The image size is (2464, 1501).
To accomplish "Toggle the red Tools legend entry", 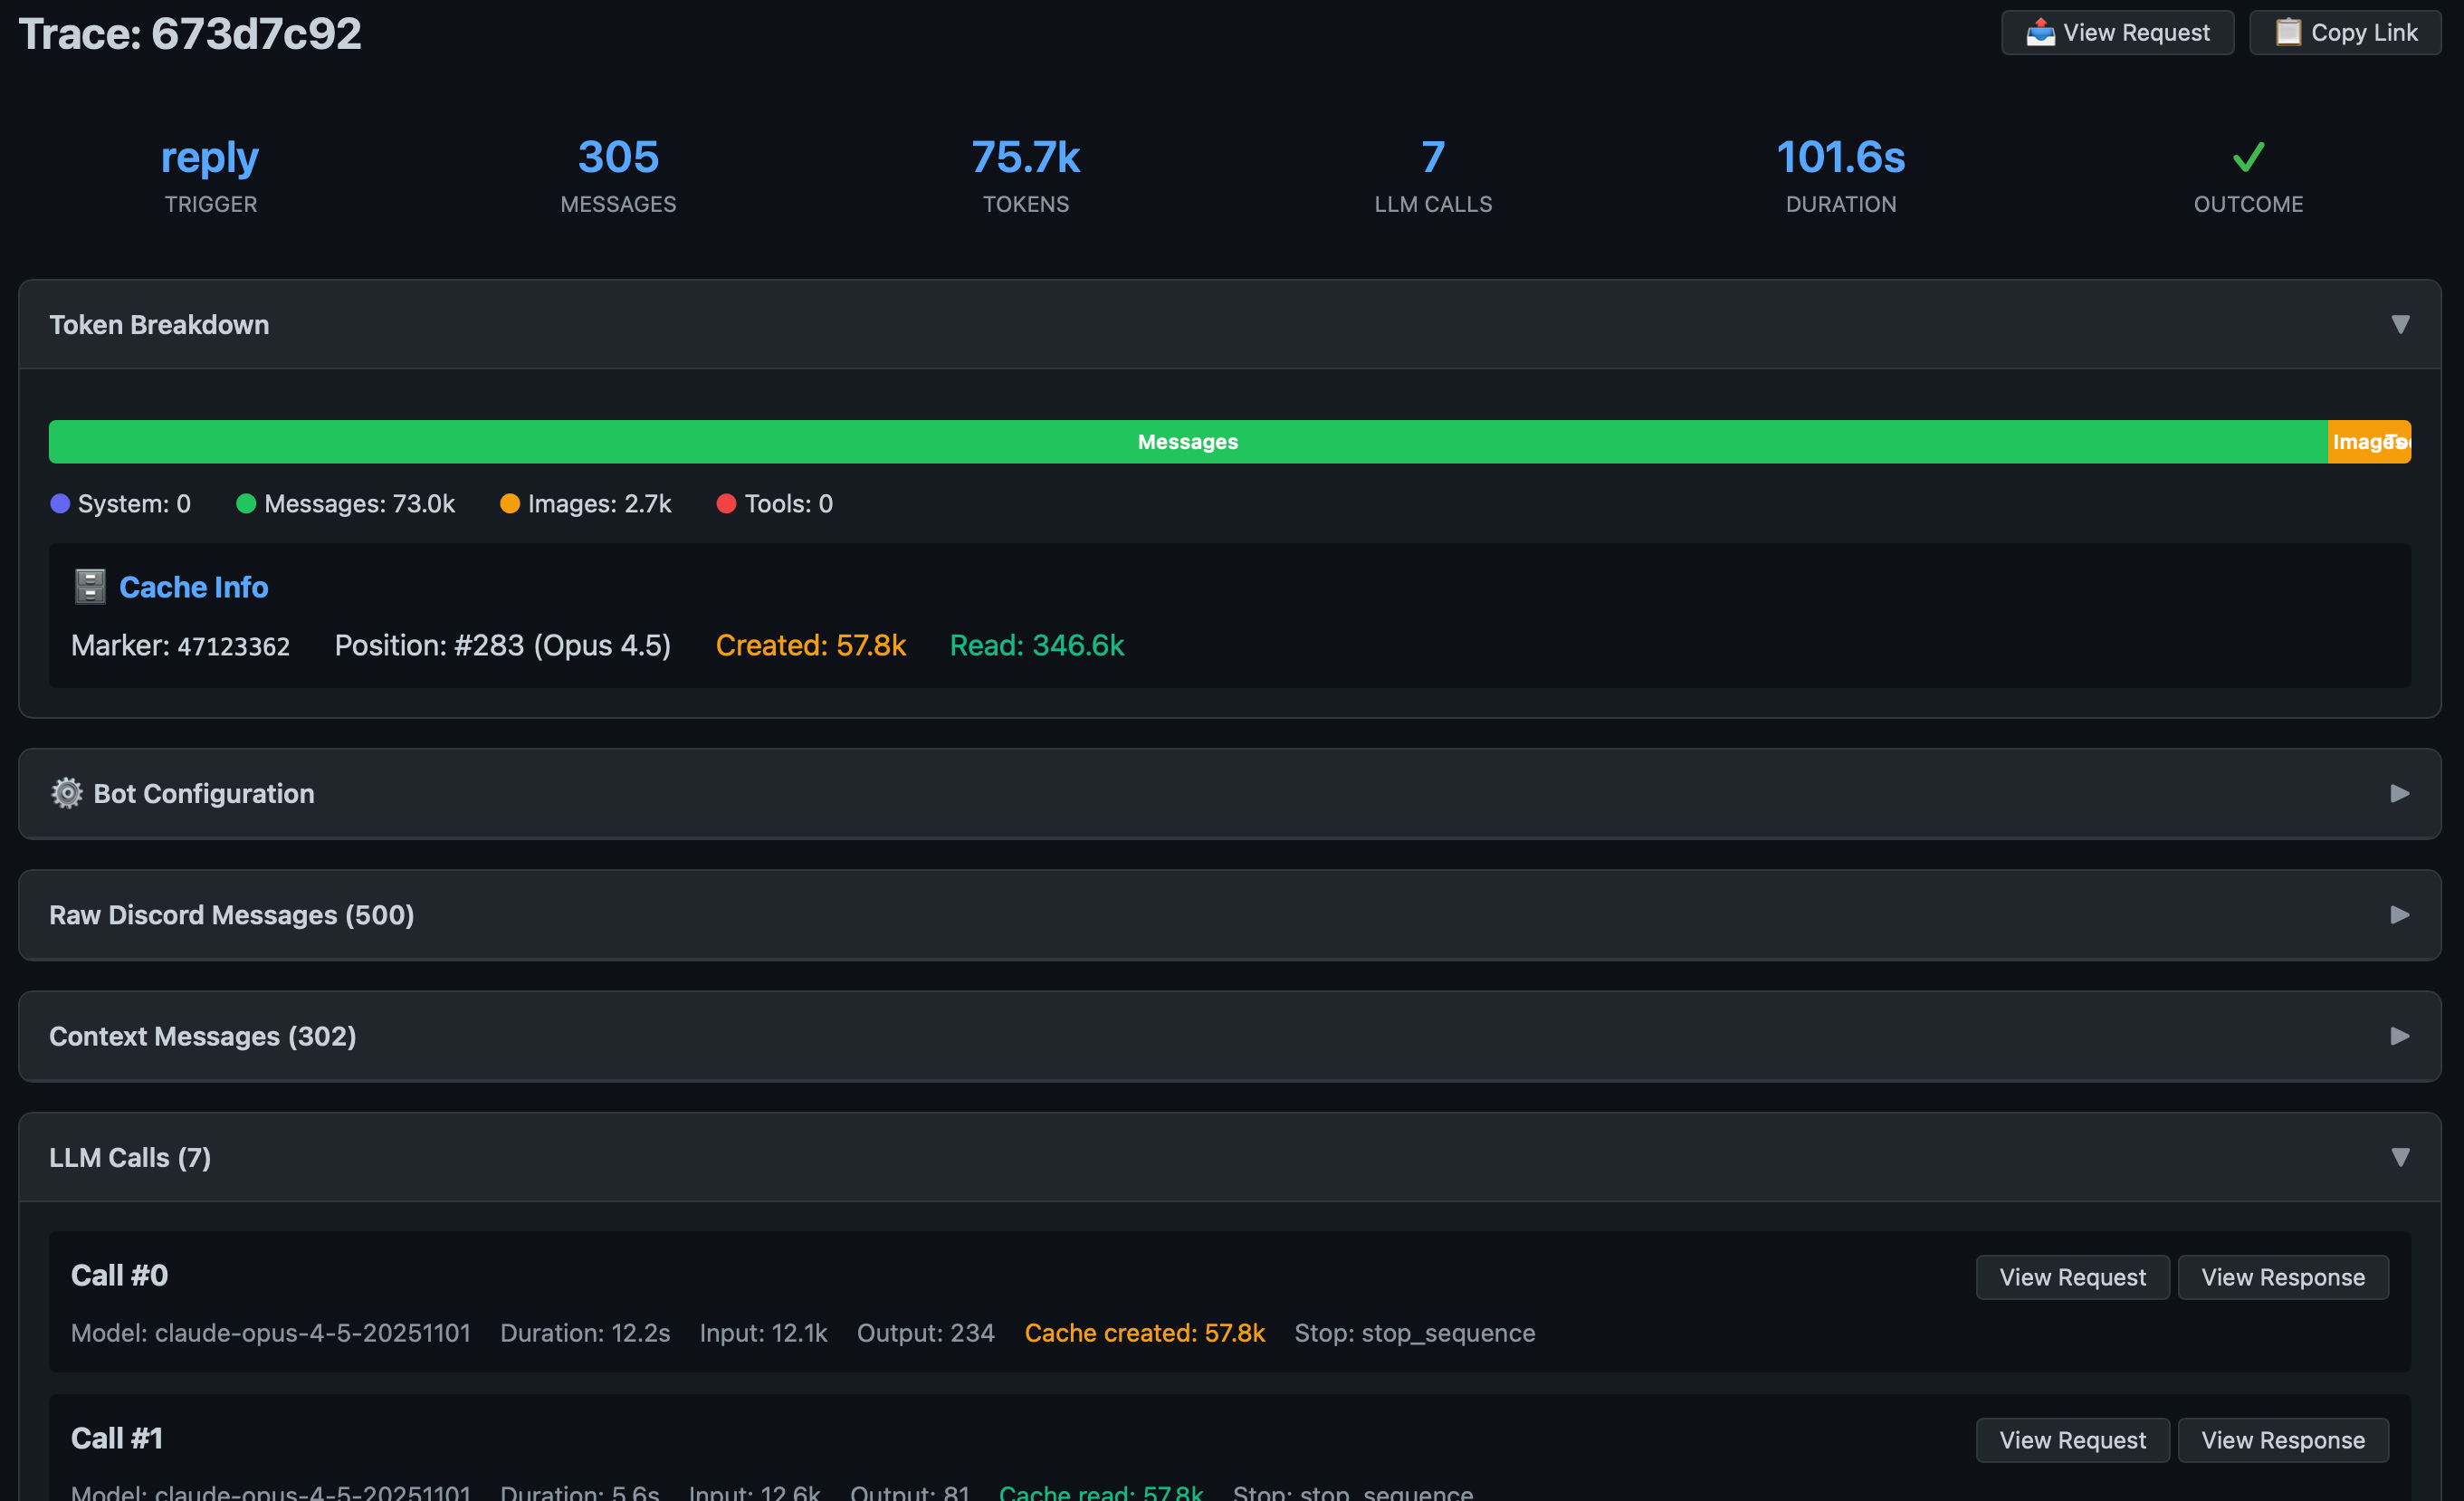I will tap(775, 504).
